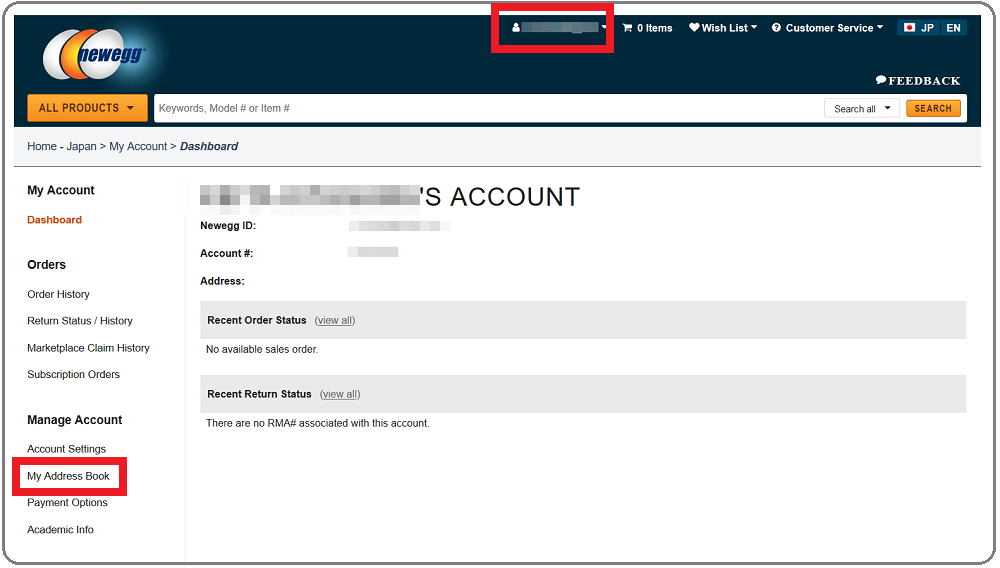Open My Address Book
Screen dimensions: 1000x568
(68, 476)
